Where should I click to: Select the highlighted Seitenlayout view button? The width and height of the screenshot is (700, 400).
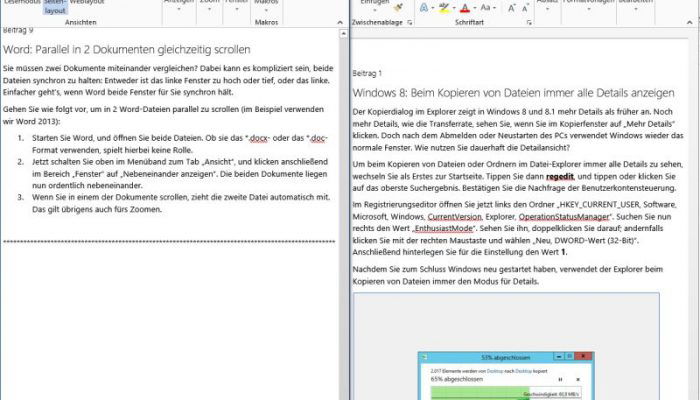[x=55, y=7]
